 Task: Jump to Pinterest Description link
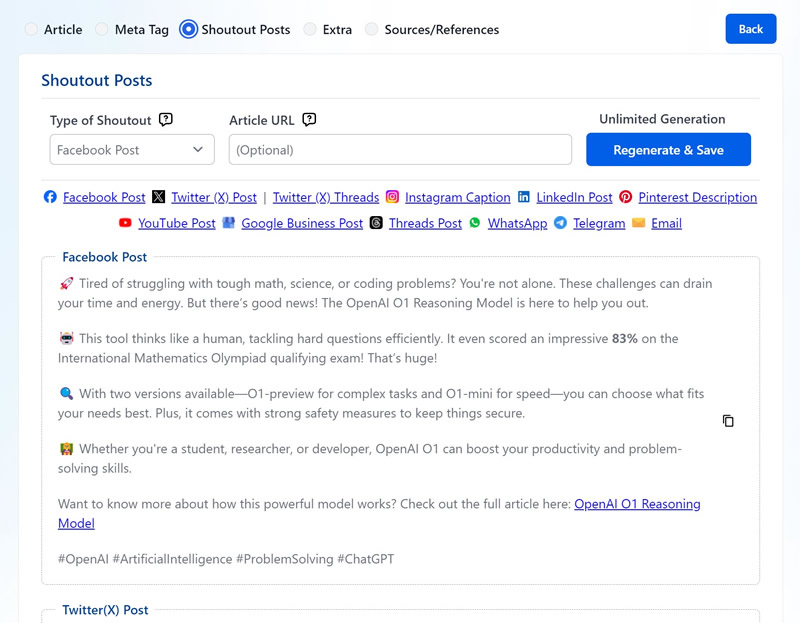click(697, 197)
